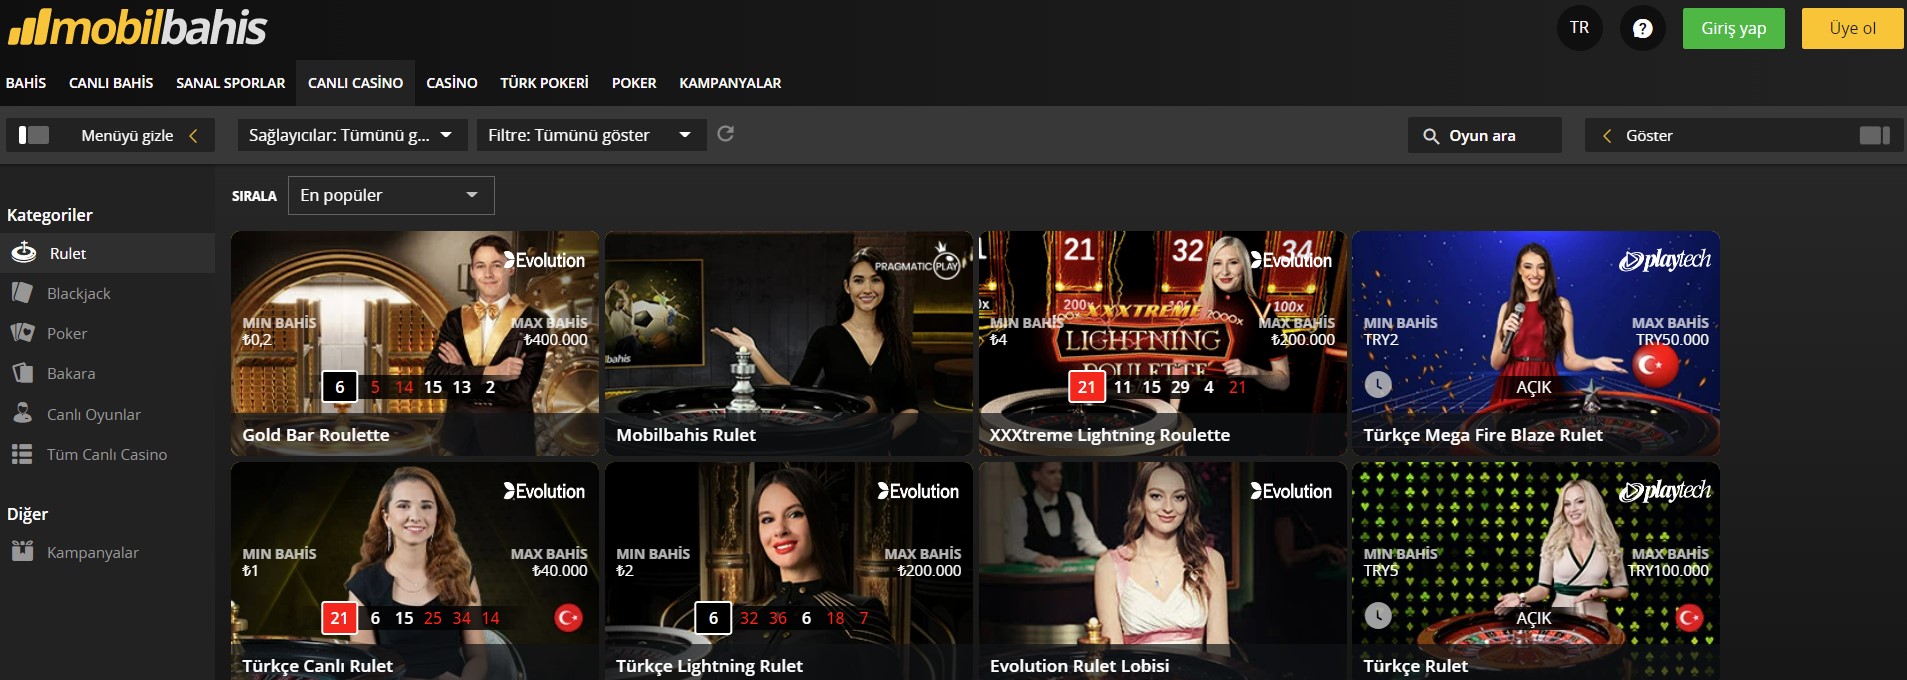Click the Canlı Oyunlar sidebar label

(x=94, y=414)
